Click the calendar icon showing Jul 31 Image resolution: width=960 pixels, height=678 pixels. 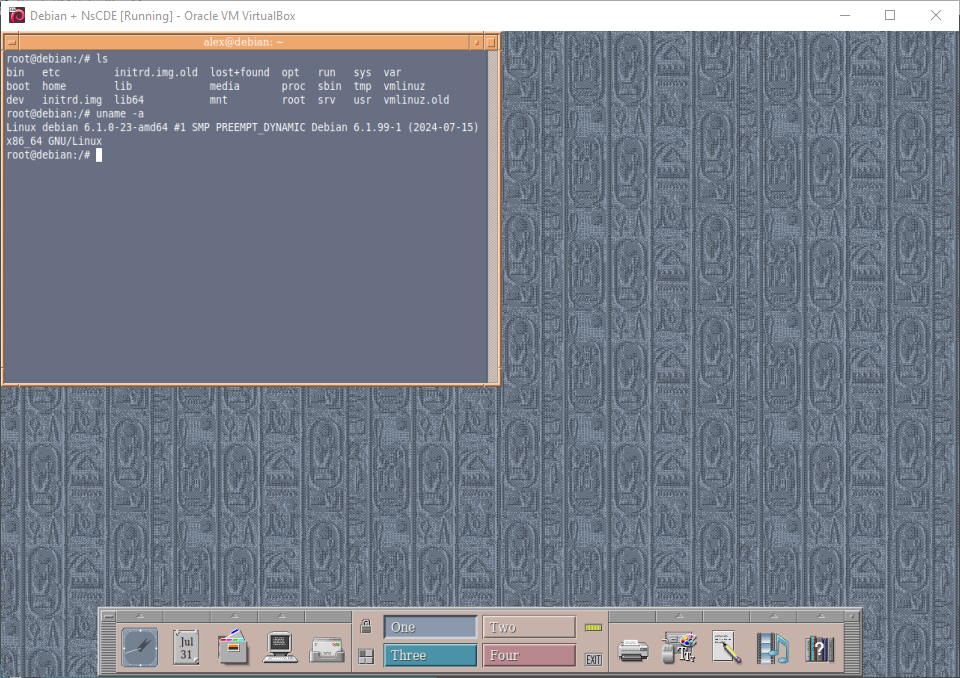[x=186, y=647]
